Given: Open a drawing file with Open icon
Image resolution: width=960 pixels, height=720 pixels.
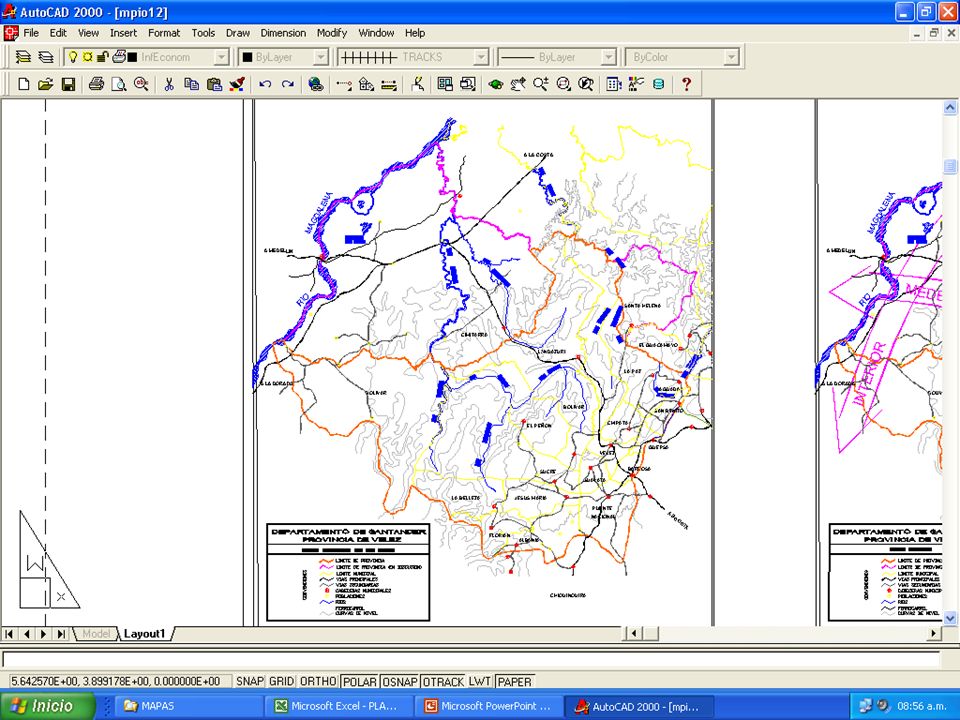Looking at the screenshot, I should click(x=45, y=84).
